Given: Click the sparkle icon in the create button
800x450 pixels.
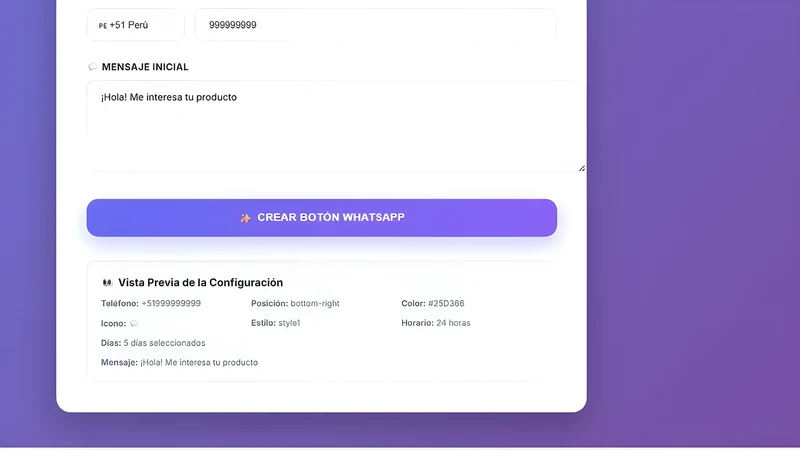Looking at the screenshot, I should (245, 218).
